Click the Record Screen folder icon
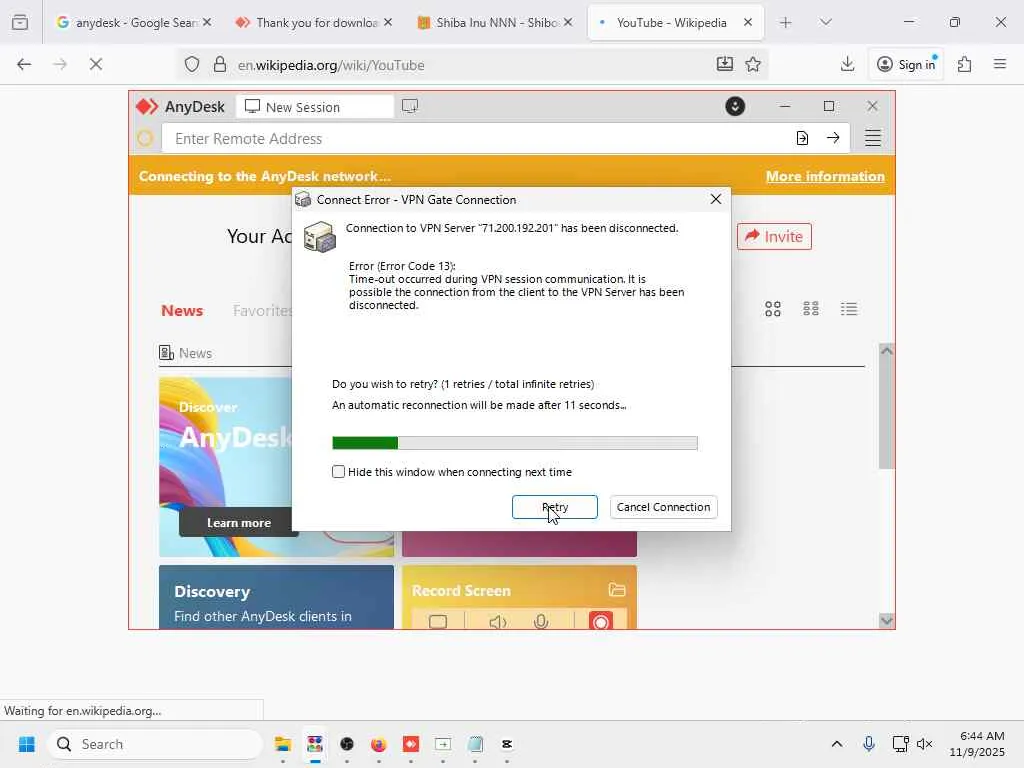The width and height of the screenshot is (1024, 768). click(x=616, y=590)
